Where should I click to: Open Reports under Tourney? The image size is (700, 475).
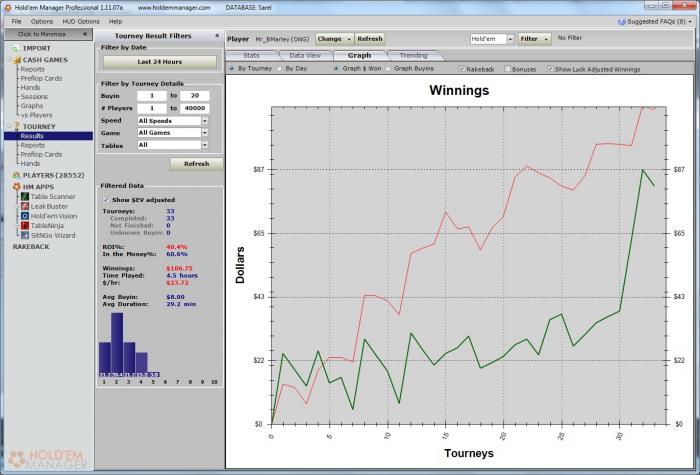(33, 145)
